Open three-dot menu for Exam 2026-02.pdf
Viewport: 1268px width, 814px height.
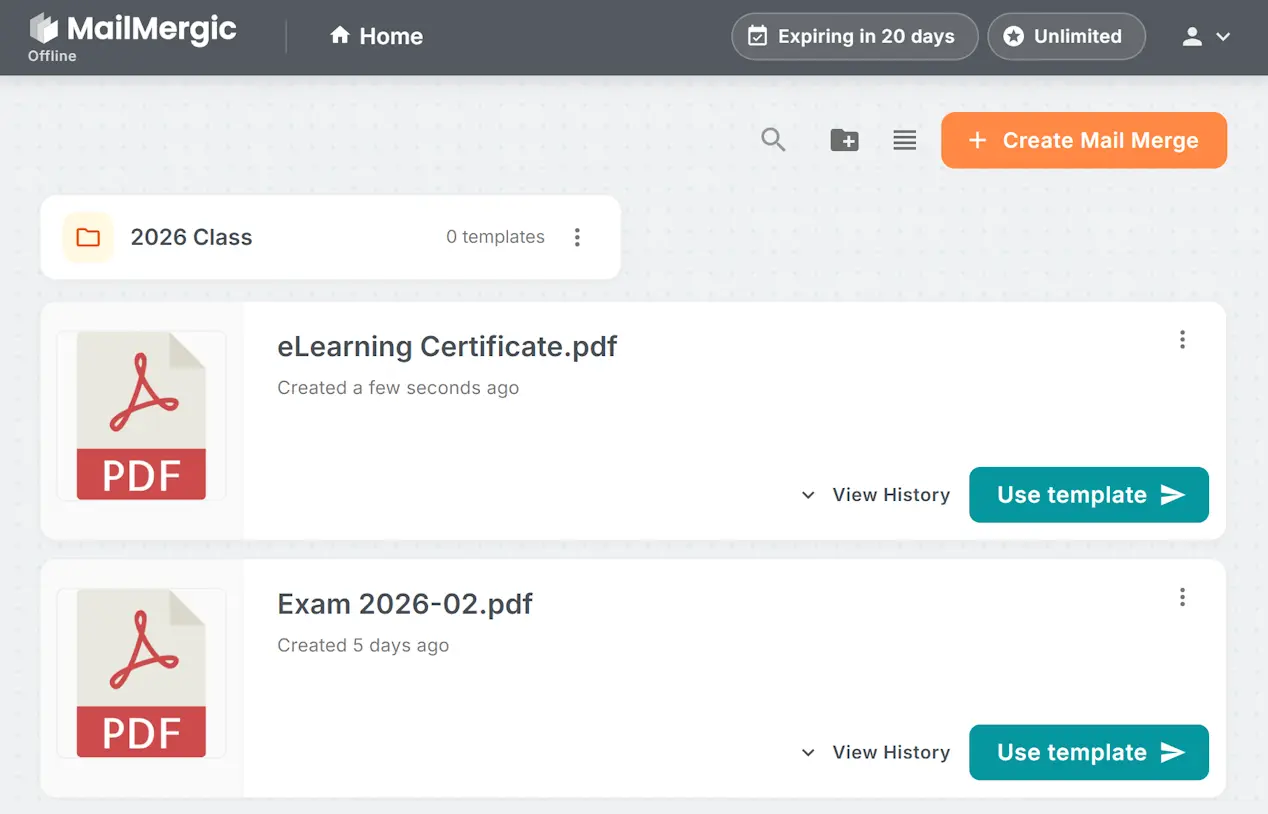click(x=1182, y=597)
